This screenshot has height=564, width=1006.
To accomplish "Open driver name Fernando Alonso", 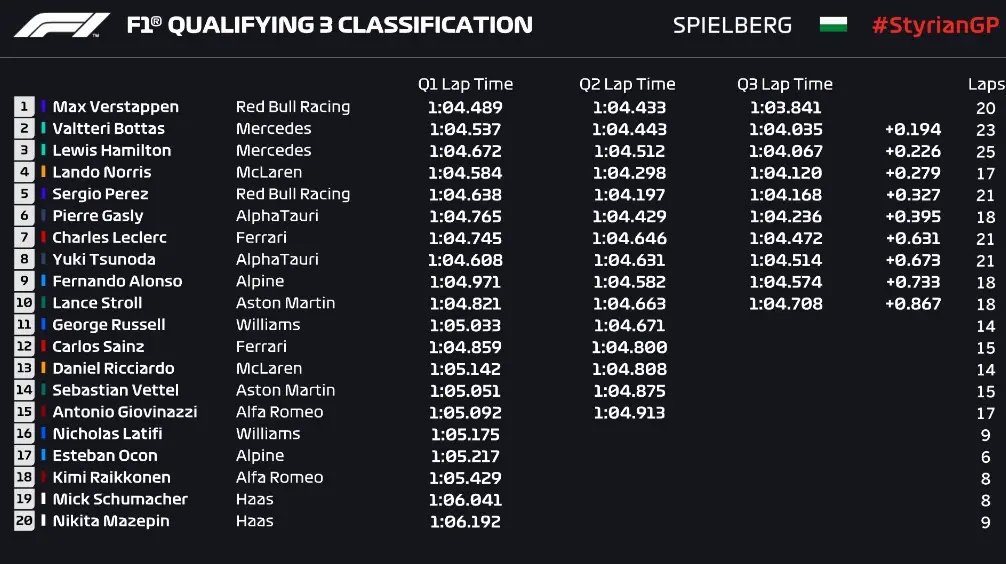I will point(117,282).
